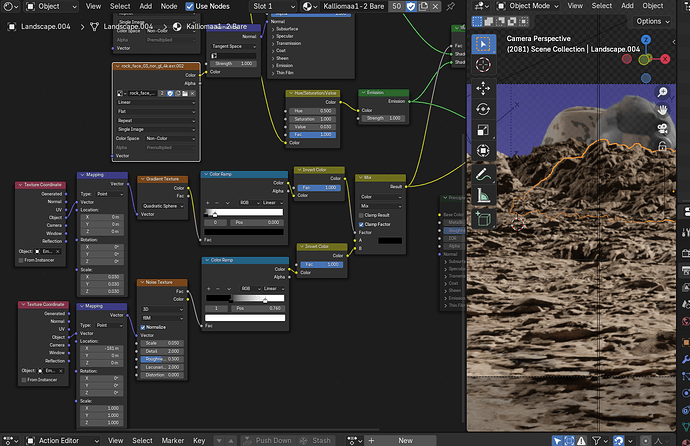The image size is (690, 446).
Task: Select the 3D Cursor tool
Action: coord(483,65)
